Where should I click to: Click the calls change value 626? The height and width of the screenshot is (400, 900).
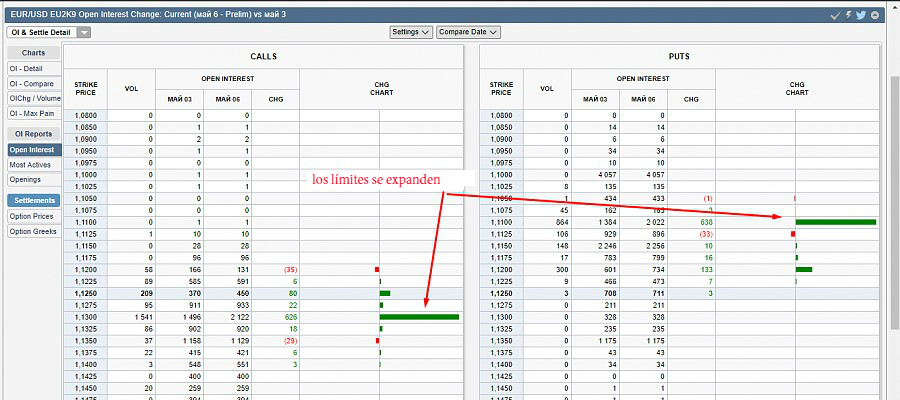[x=289, y=317]
